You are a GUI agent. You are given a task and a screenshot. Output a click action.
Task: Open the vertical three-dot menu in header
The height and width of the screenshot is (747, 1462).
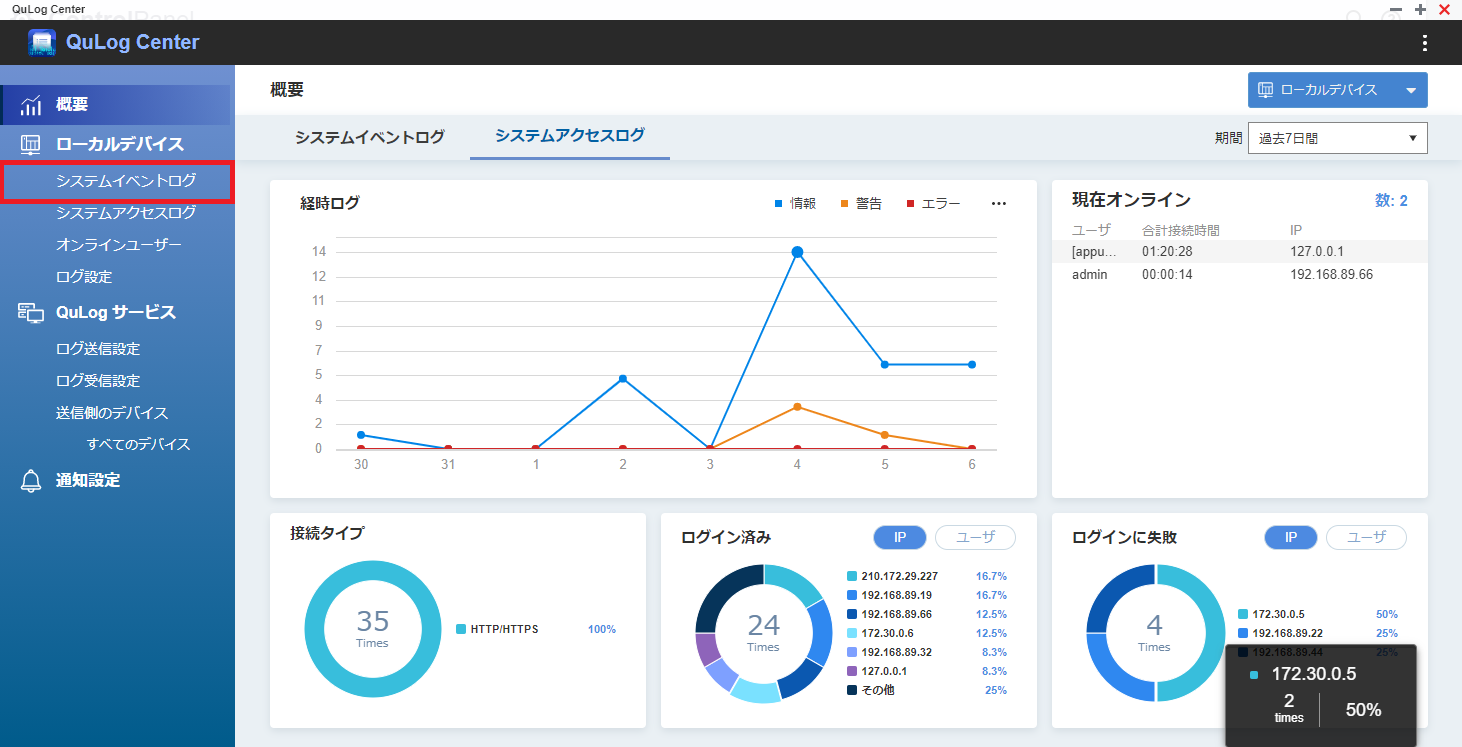(x=1425, y=43)
